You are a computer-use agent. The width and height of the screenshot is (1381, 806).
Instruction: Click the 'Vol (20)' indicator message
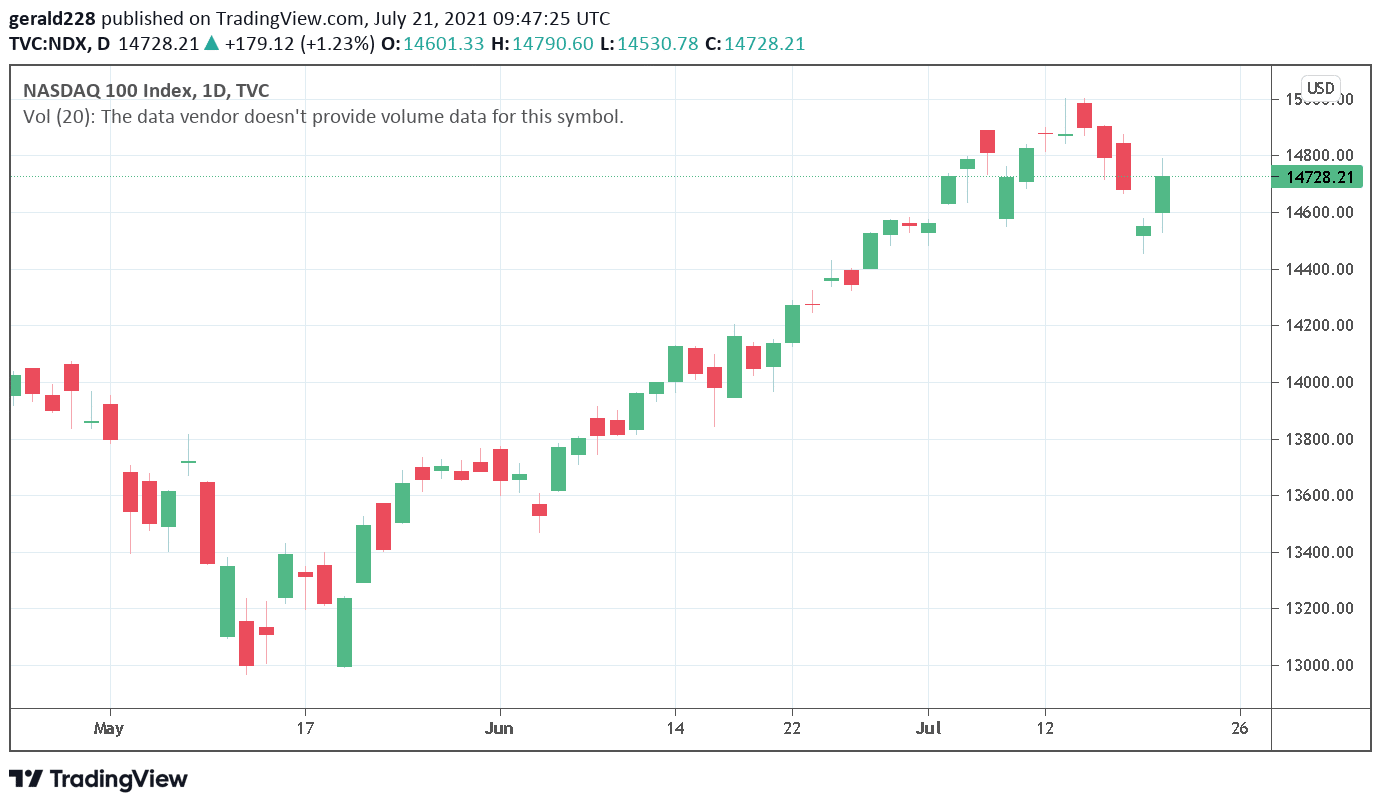pyautogui.click(x=323, y=116)
